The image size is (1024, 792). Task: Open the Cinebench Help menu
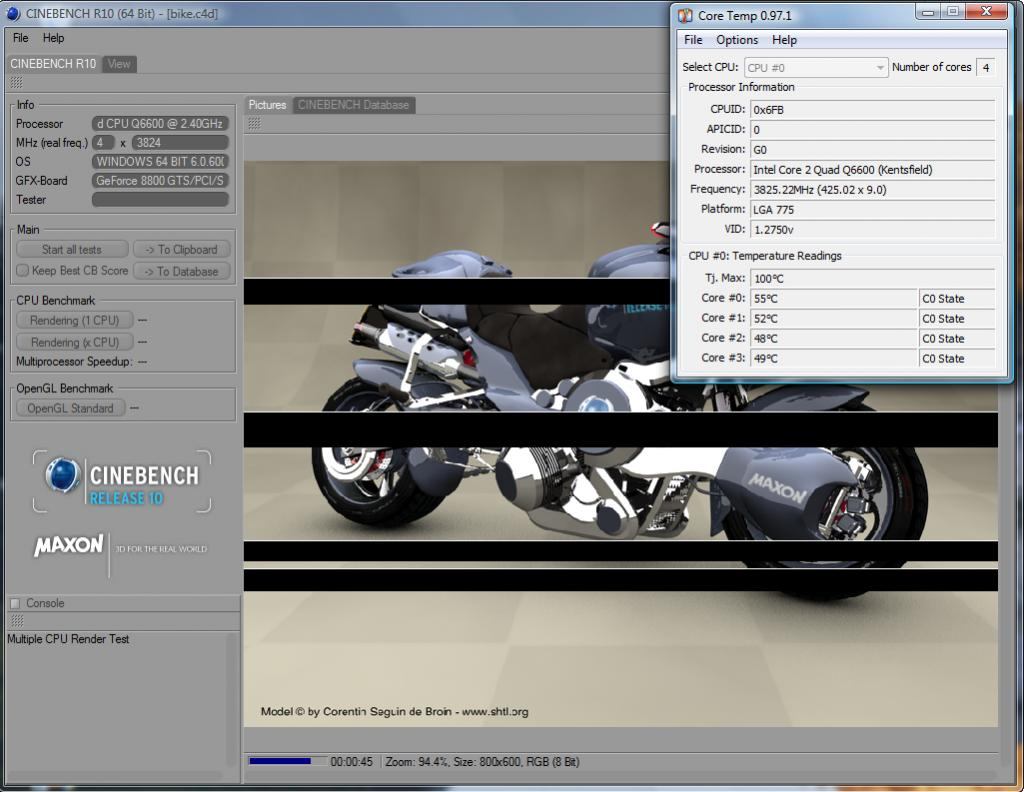click(54, 38)
